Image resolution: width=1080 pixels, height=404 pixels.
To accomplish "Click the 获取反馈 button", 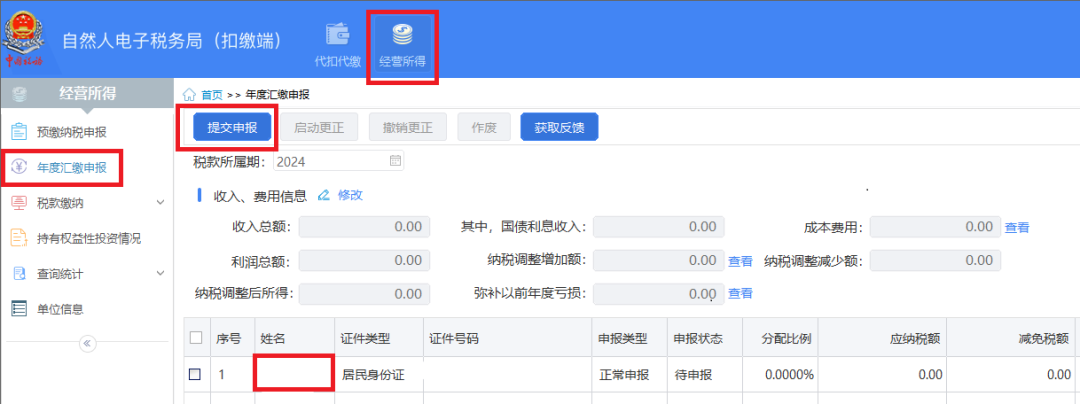I will tap(559, 127).
